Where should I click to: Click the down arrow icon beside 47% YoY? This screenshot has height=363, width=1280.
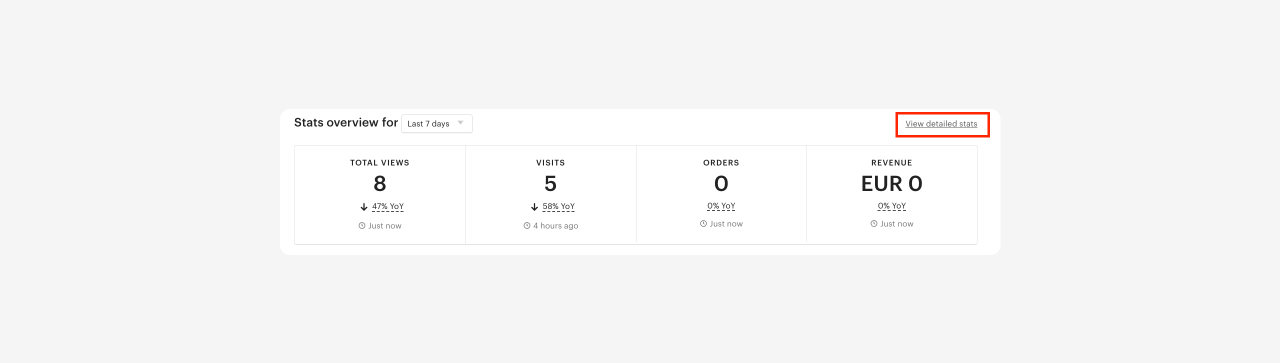click(x=364, y=207)
